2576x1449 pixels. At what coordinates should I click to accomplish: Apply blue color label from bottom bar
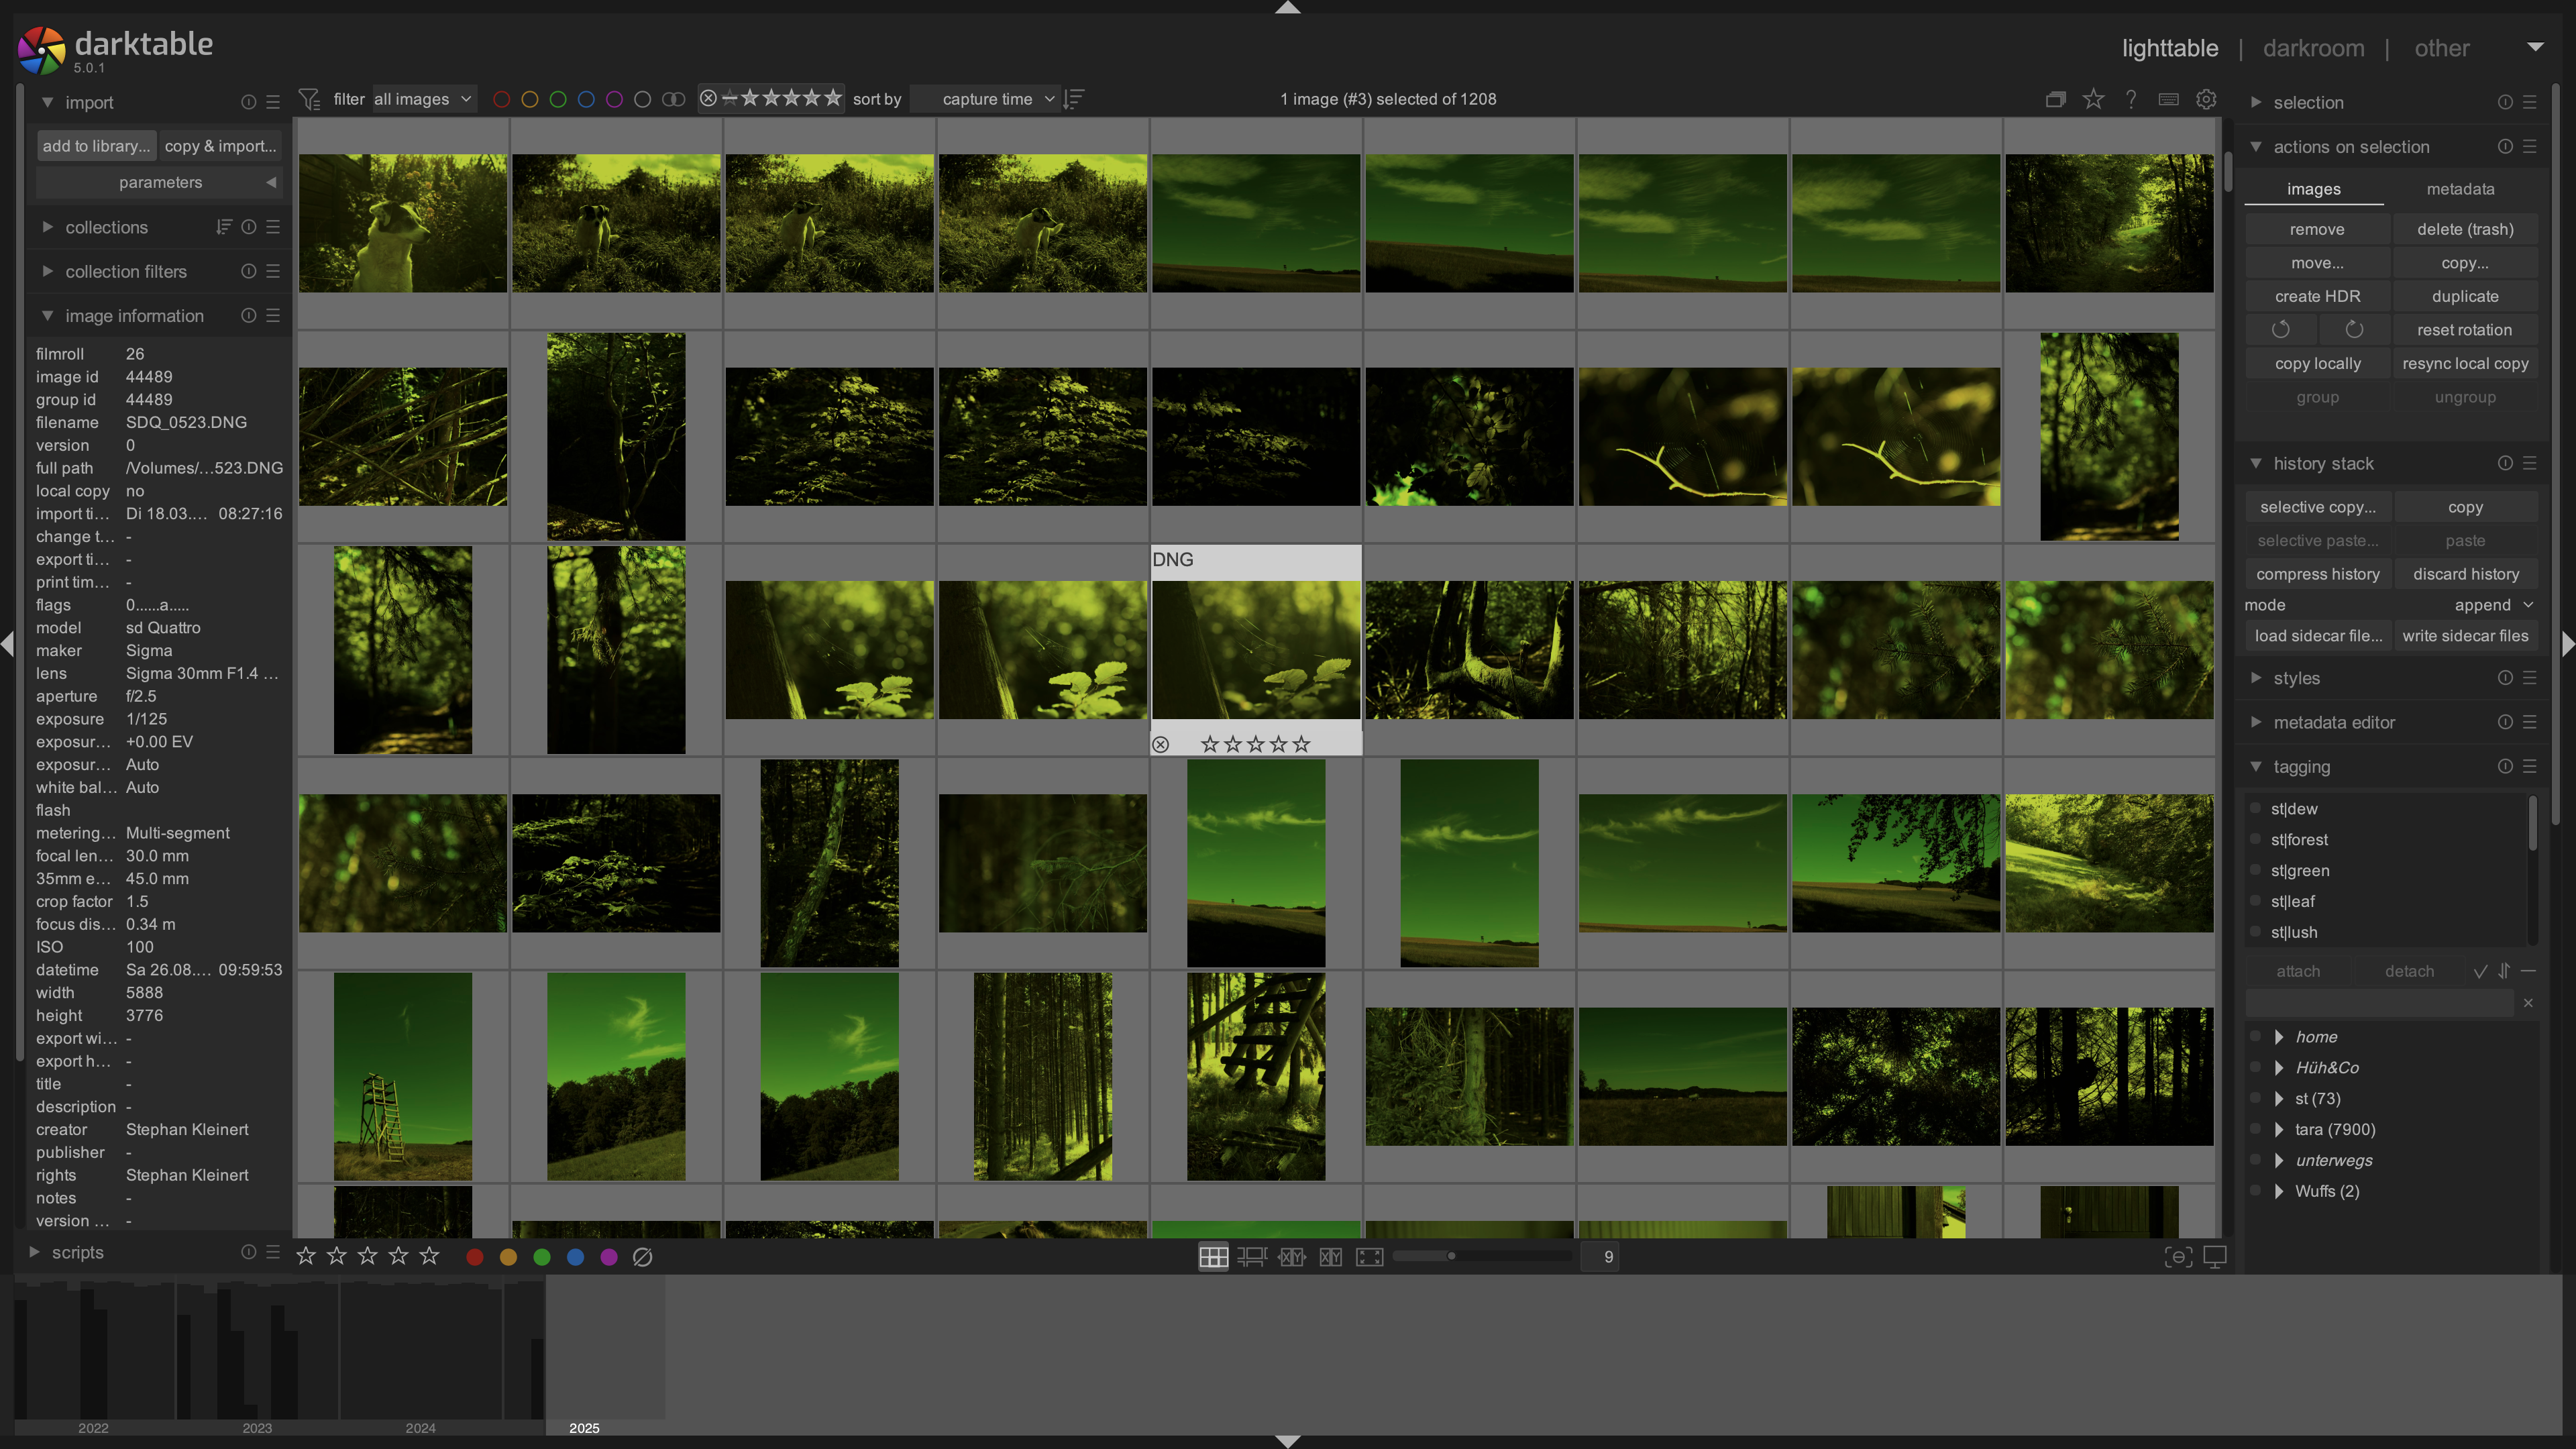(x=575, y=1257)
